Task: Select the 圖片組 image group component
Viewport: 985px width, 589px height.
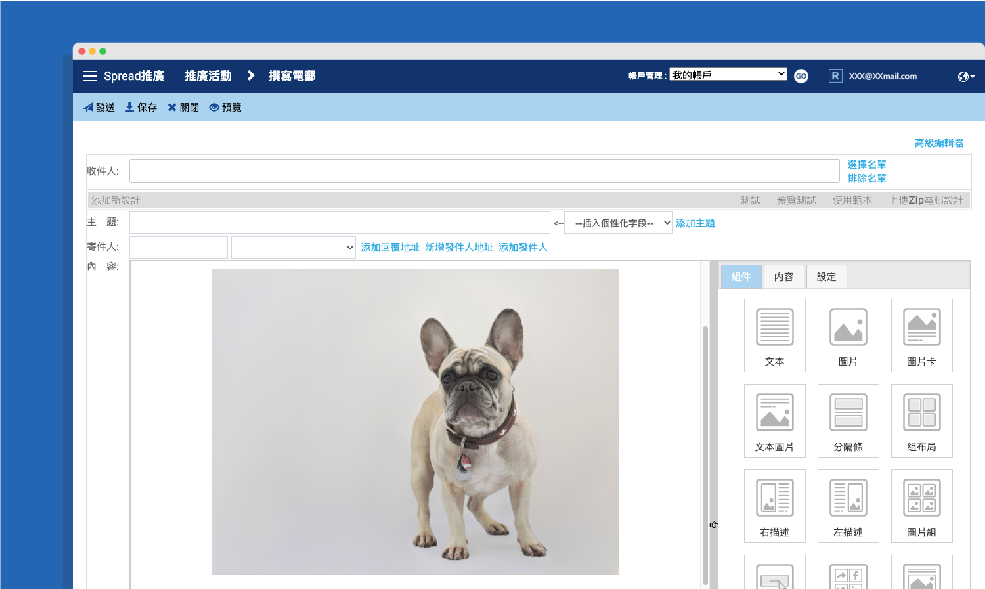Action: click(x=922, y=506)
